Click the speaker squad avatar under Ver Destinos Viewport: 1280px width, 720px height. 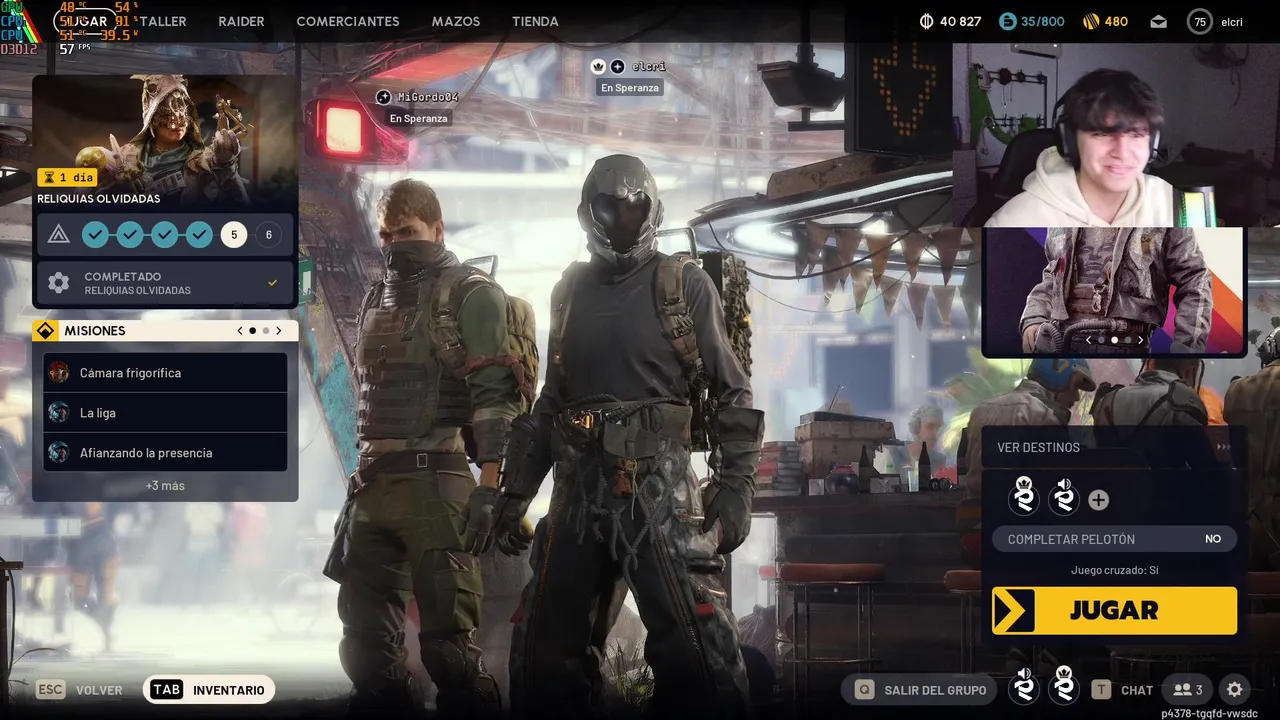point(1064,497)
